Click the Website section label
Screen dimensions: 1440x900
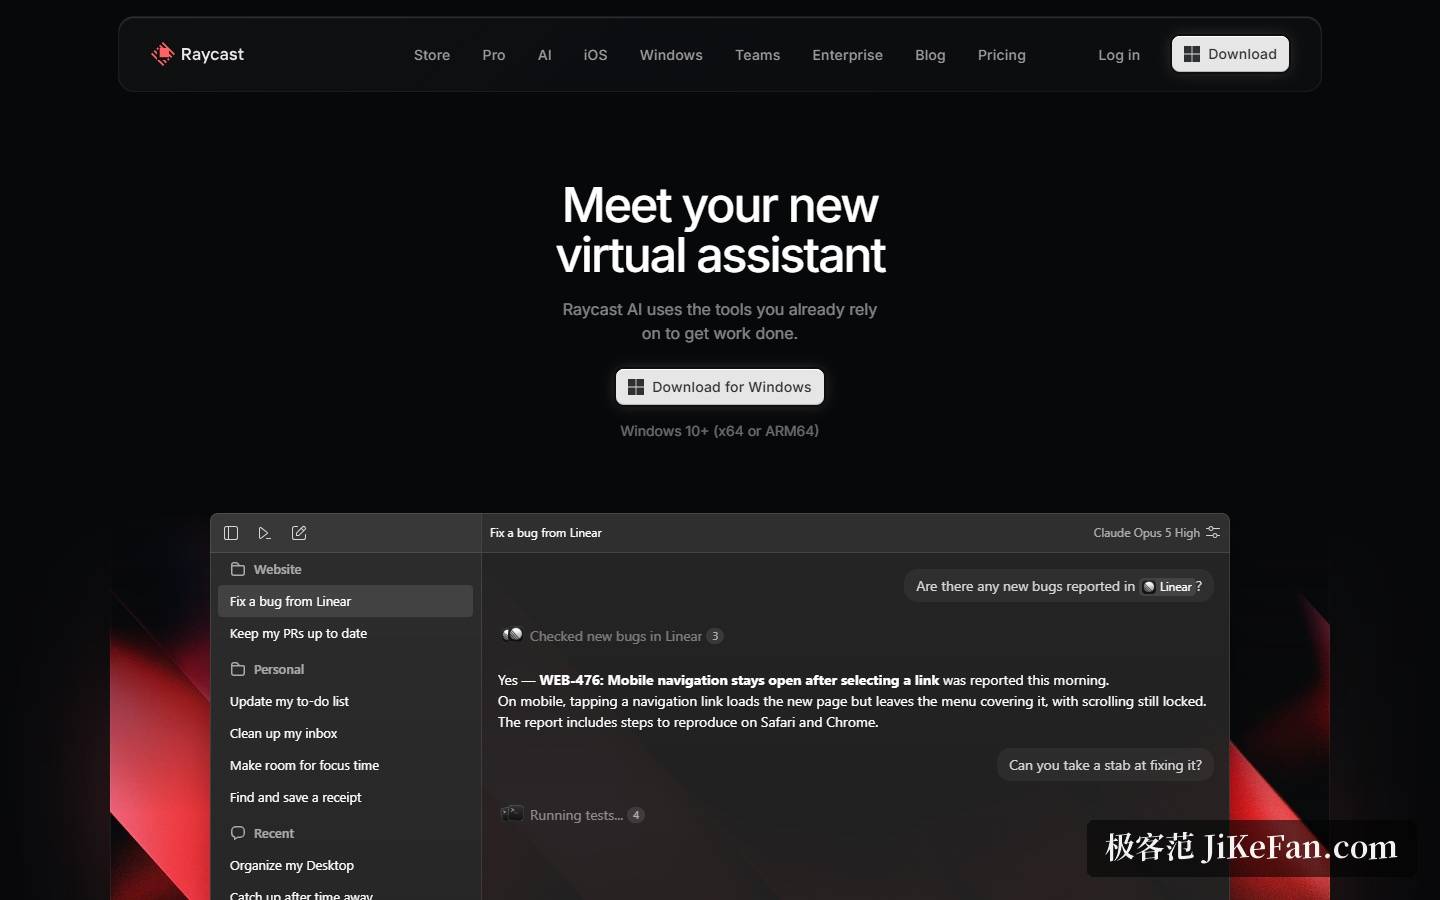point(277,569)
